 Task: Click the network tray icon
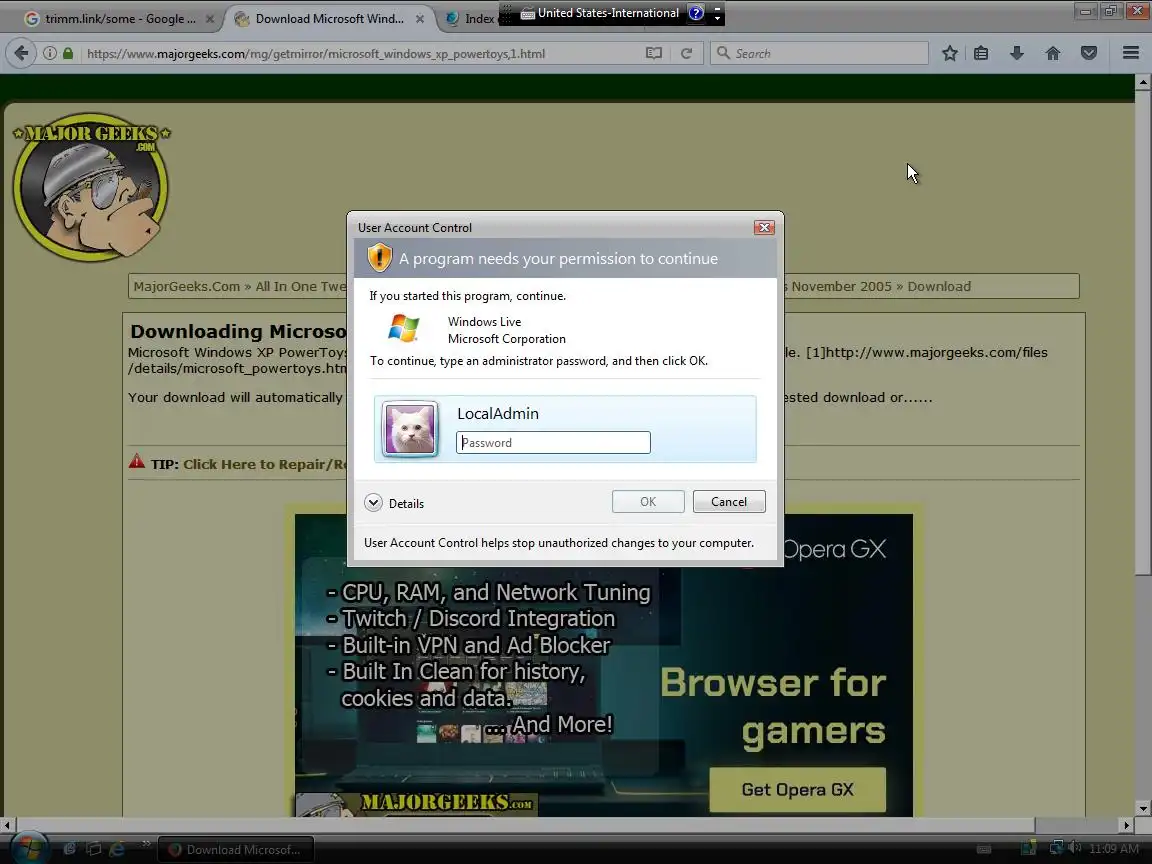(x=1056, y=848)
